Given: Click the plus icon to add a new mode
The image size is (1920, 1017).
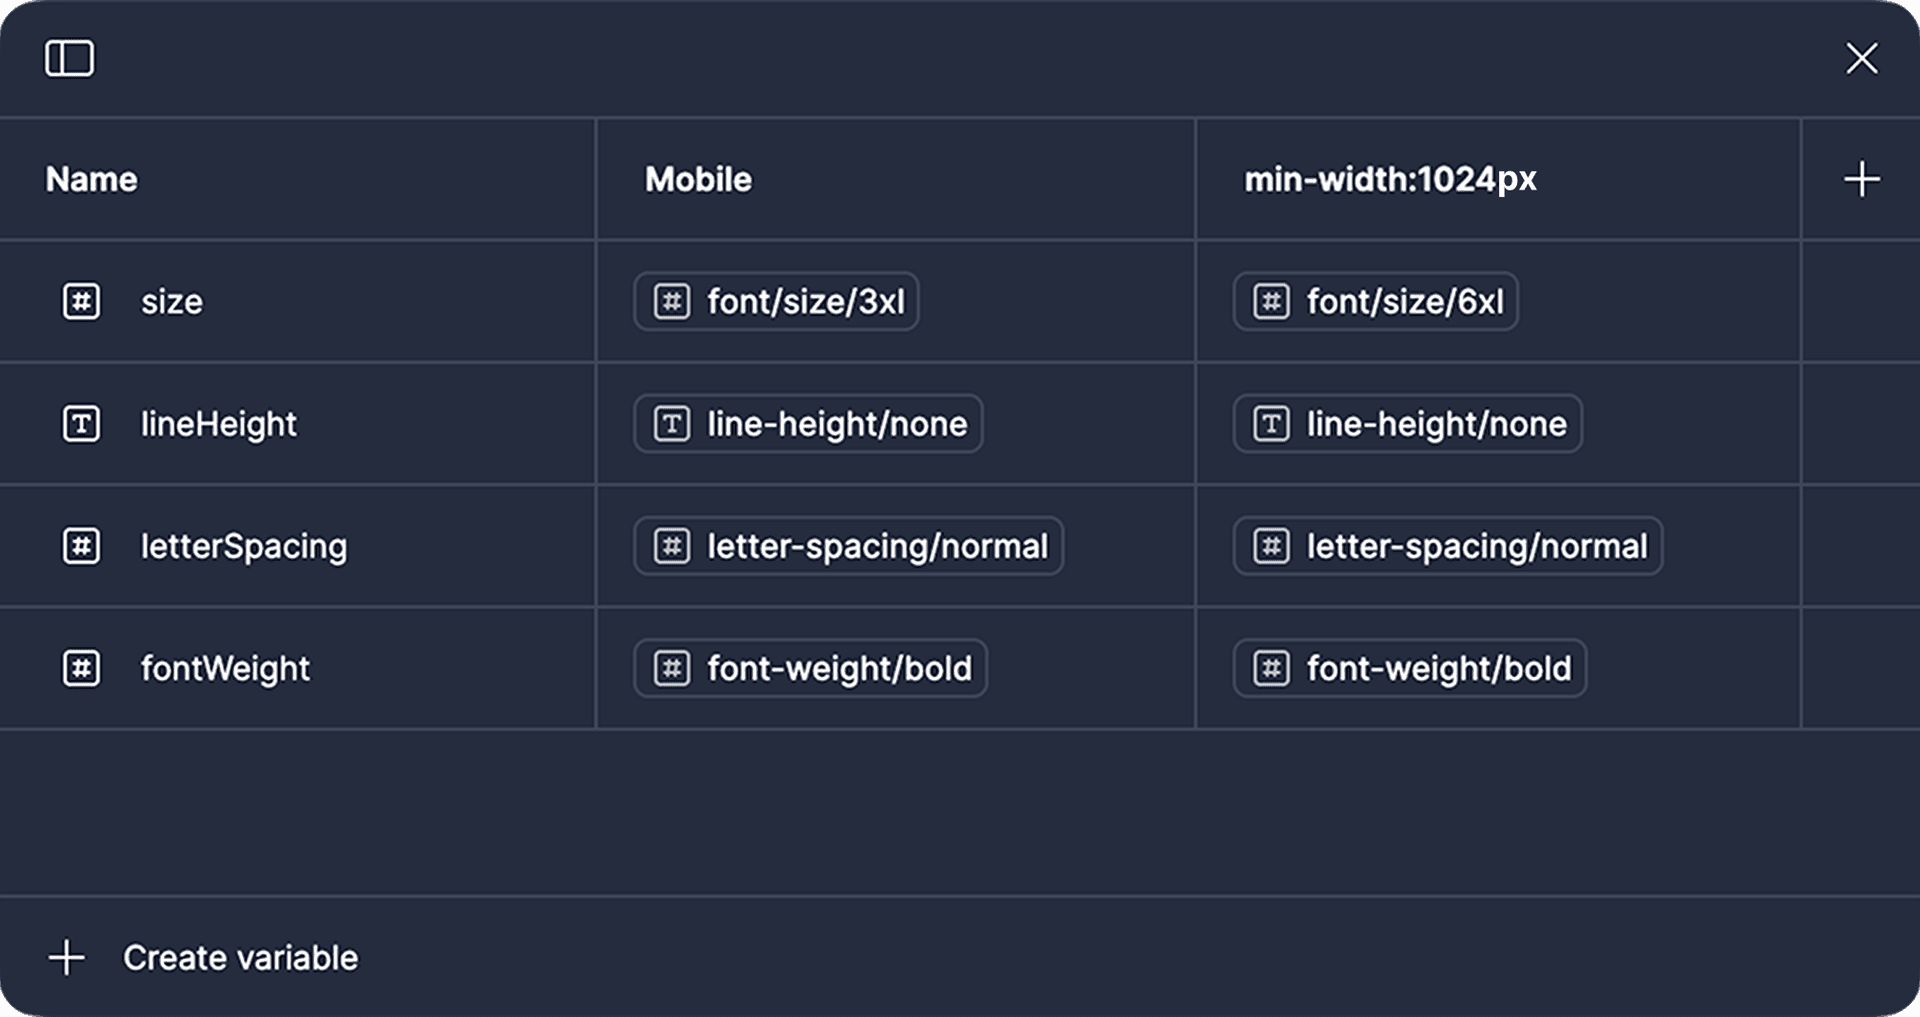Looking at the screenshot, I should pos(1862,179).
